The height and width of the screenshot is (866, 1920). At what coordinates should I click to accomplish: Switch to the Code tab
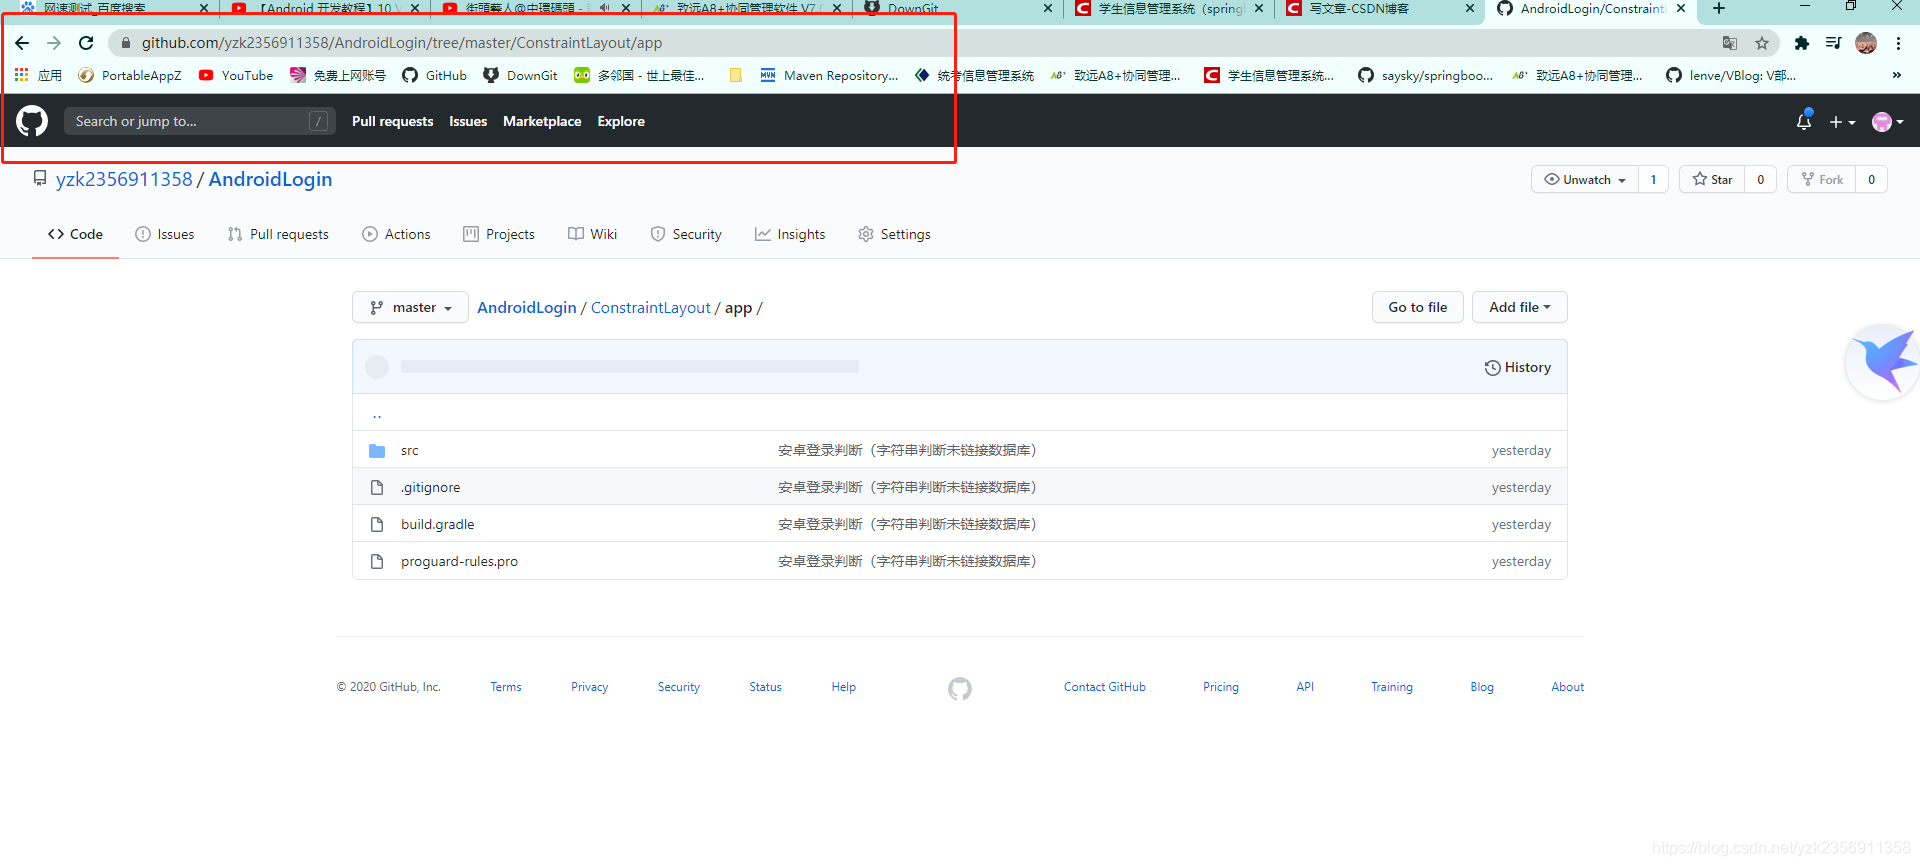75,234
